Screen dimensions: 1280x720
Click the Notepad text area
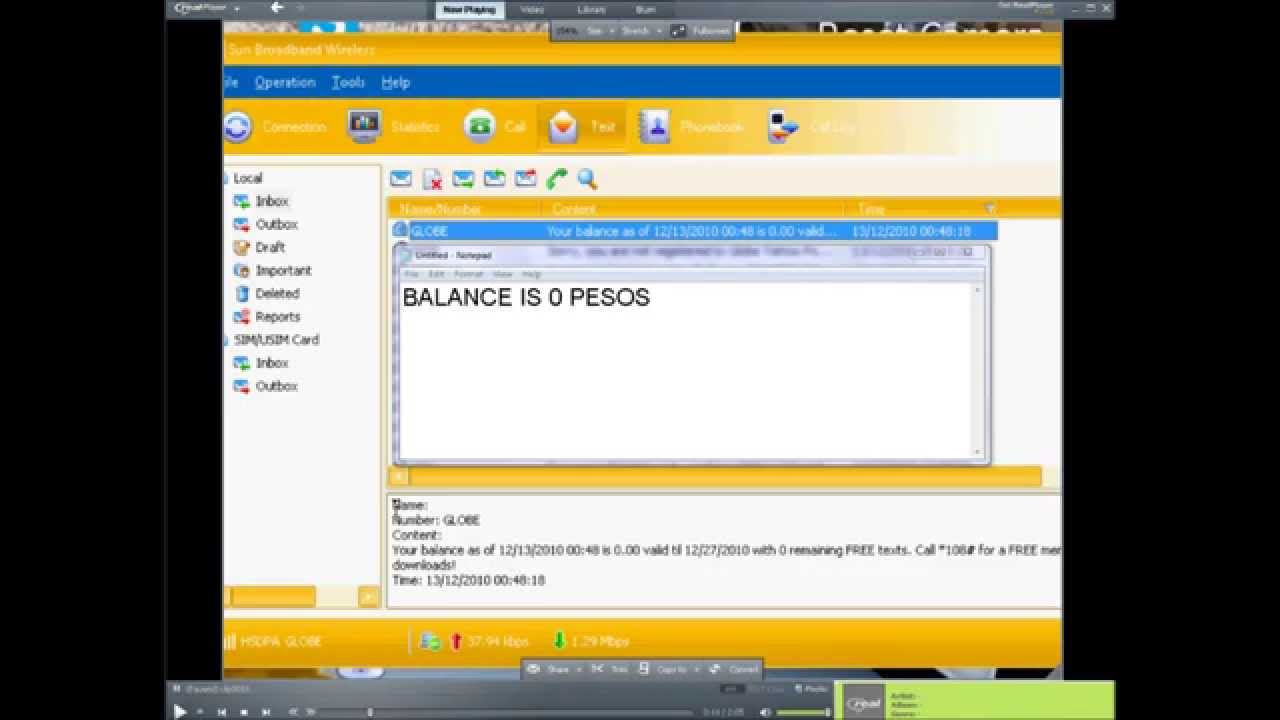tap(686, 370)
